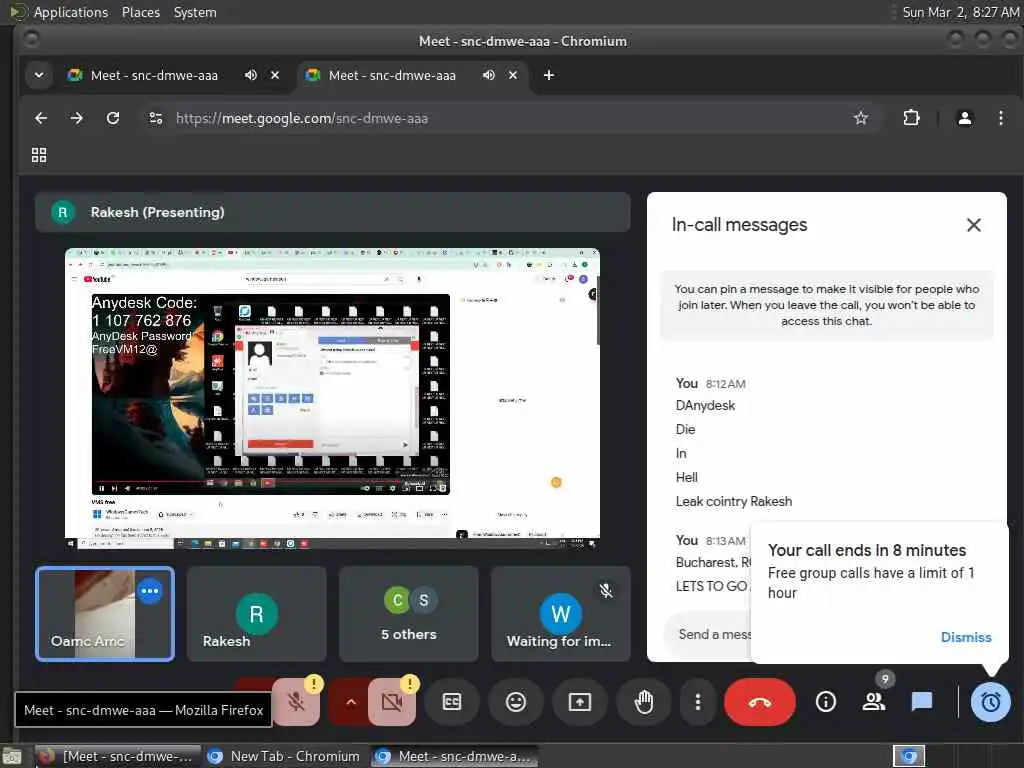Click Rakesh's presentation screen share

tap(332, 398)
